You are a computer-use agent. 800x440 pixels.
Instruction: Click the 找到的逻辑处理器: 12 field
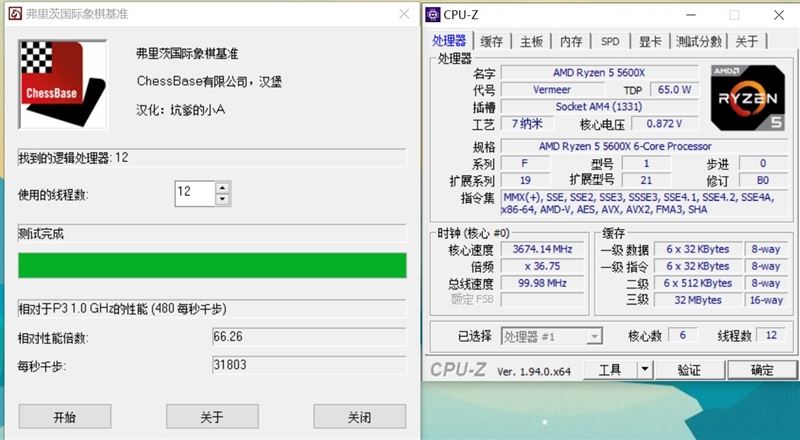212,158
